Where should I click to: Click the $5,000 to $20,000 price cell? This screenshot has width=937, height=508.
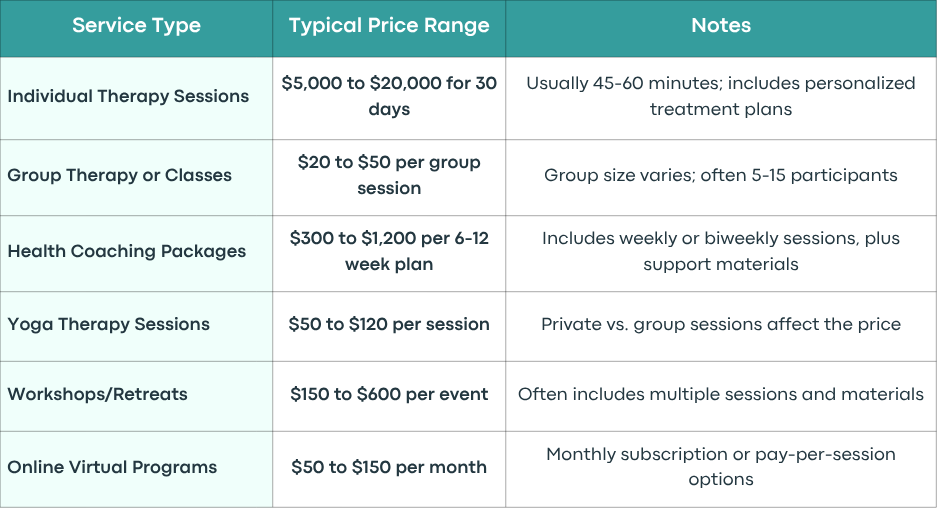[389, 99]
